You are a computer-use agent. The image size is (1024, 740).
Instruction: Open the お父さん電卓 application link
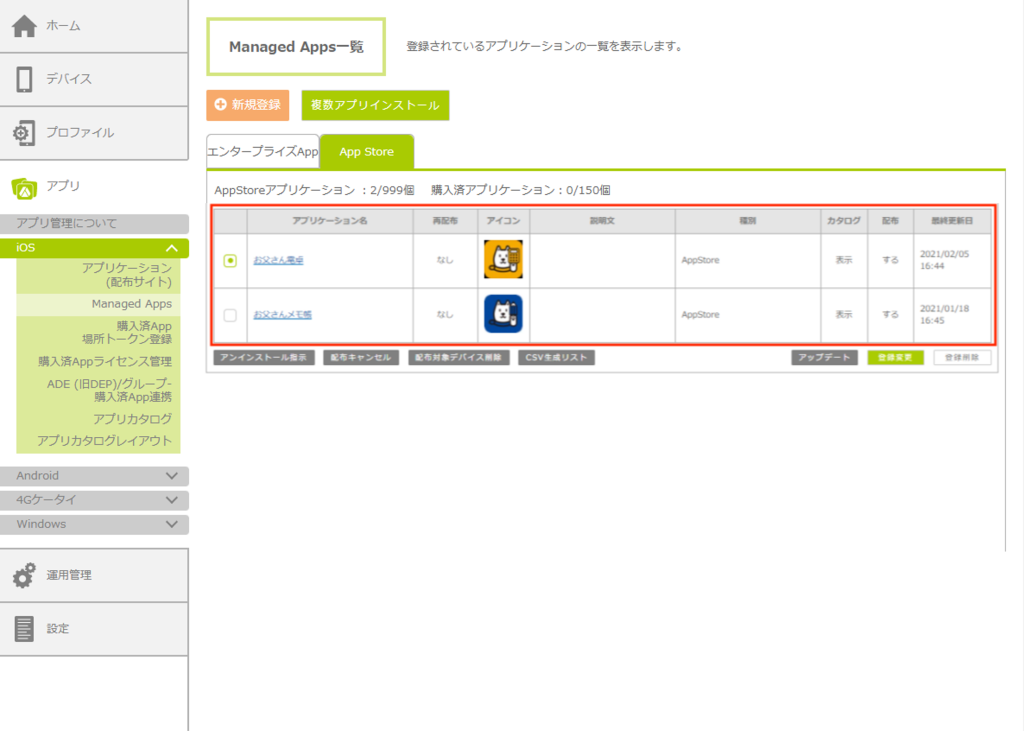tap(278, 260)
